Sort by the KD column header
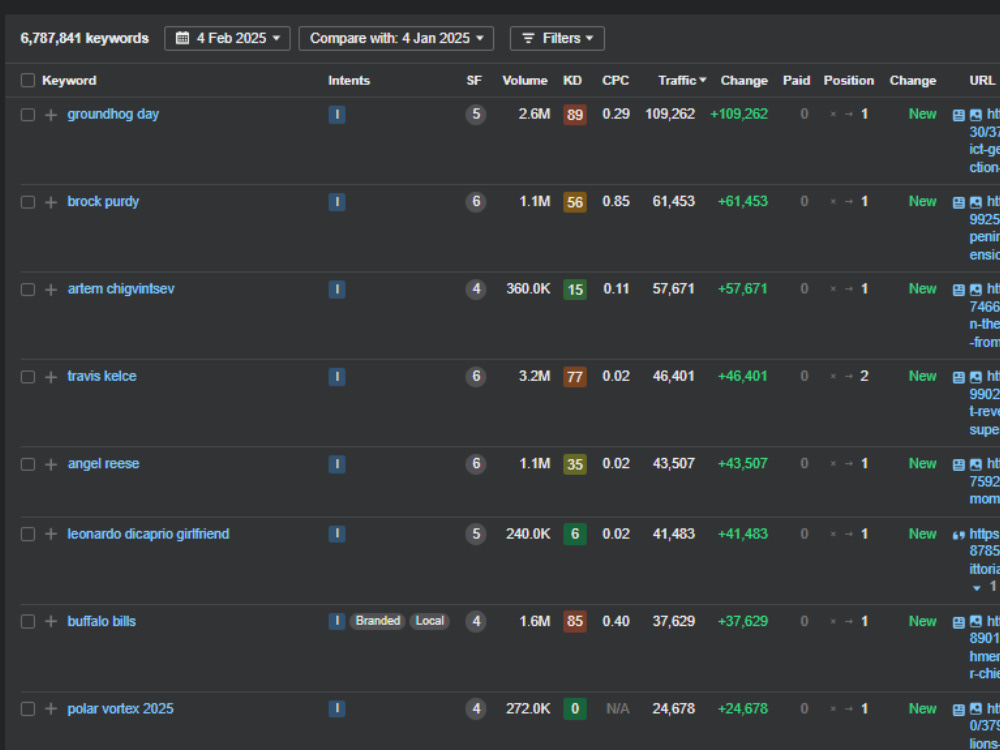 click(572, 80)
